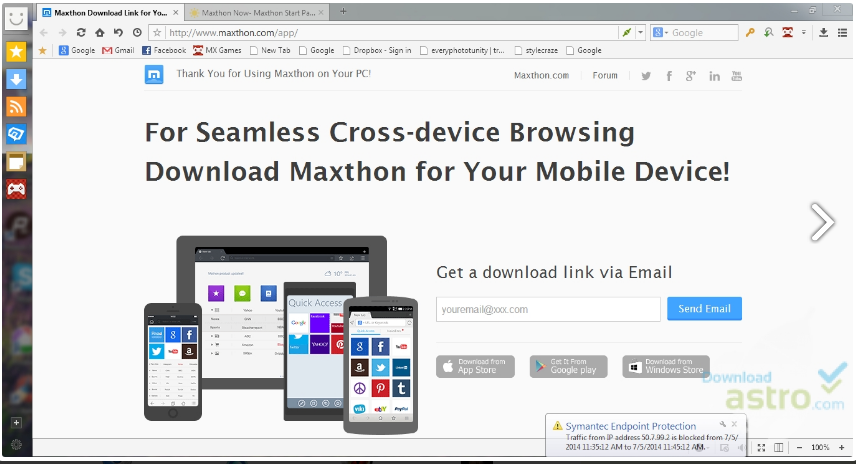Open the everyphototunity bookmark

[x=462, y=50]
